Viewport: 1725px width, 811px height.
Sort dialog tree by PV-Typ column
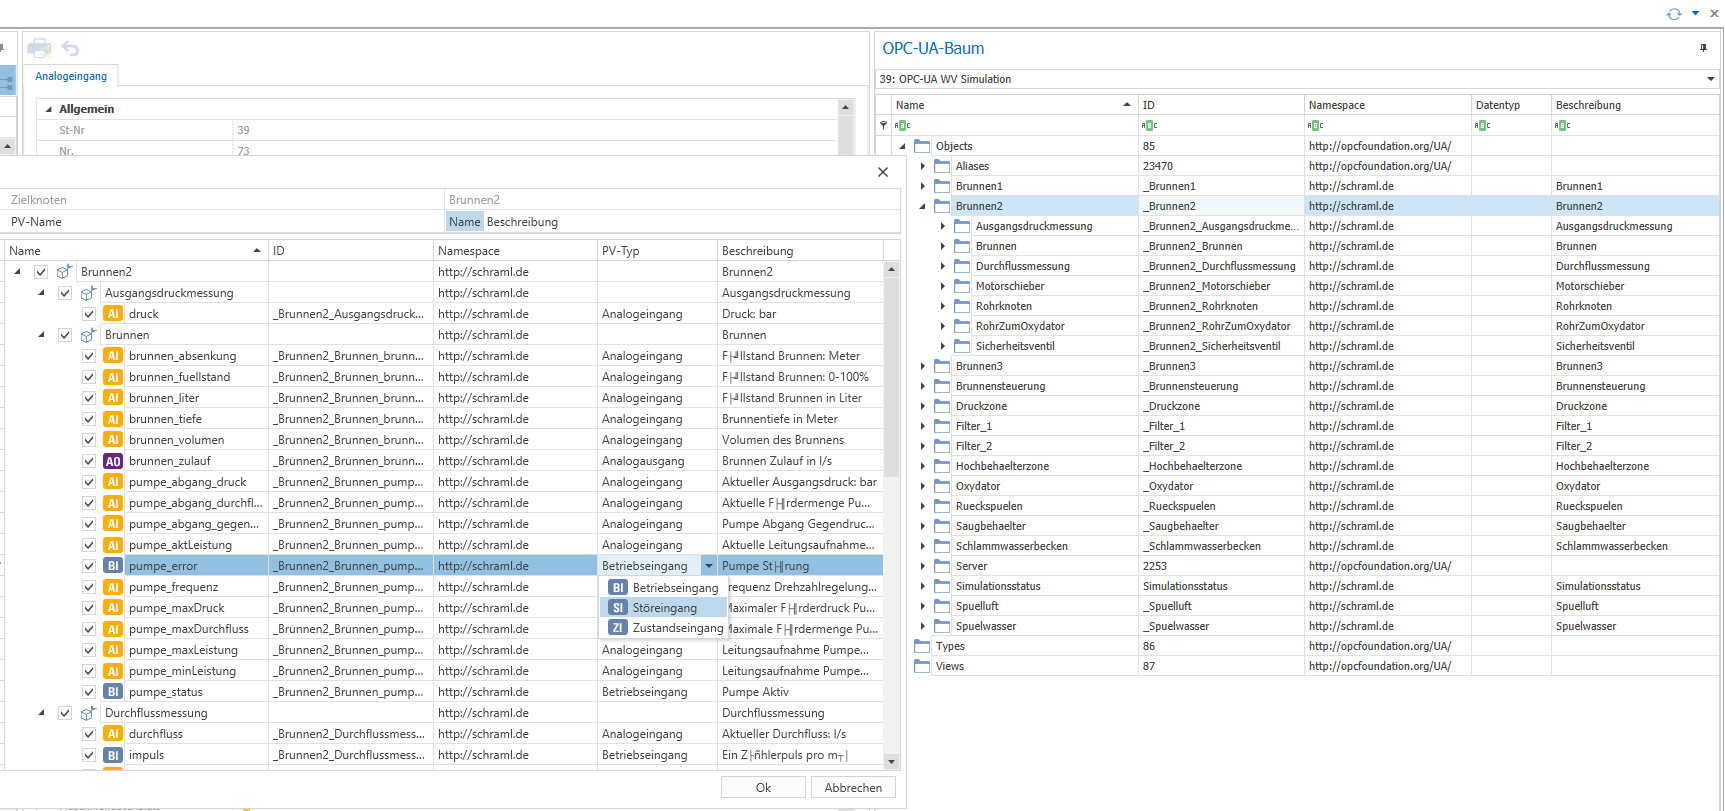pyautogui.click(x=657, y=251)
